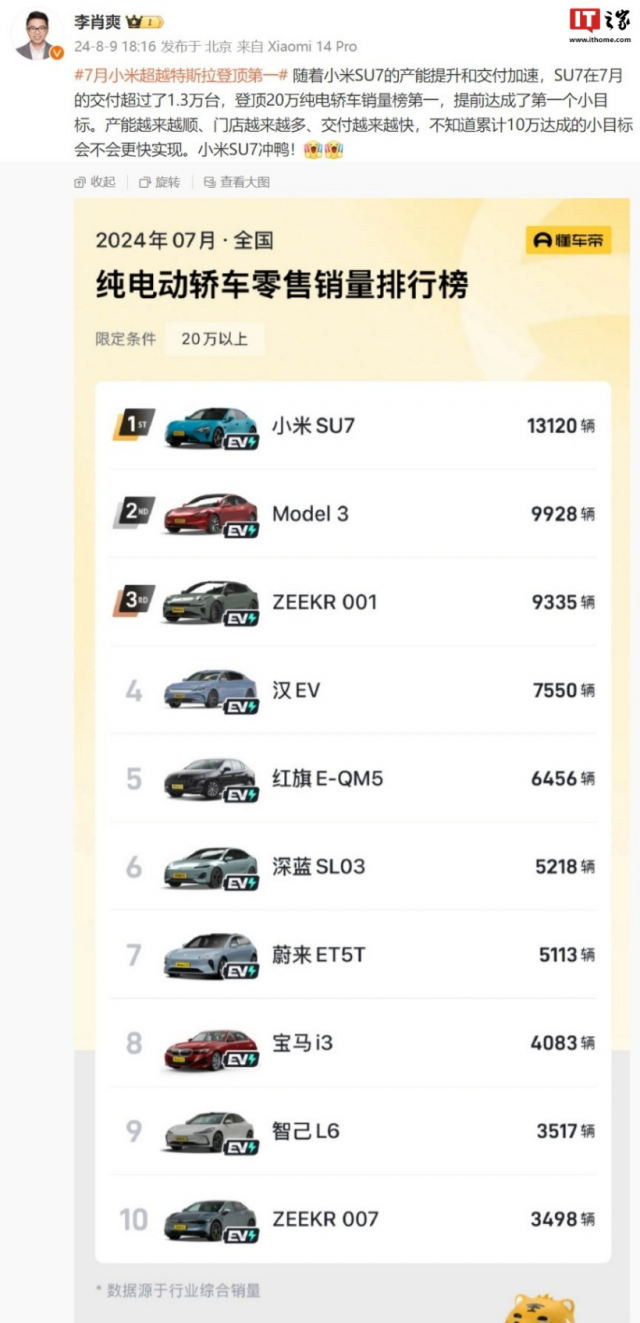Open the 李肖爽 username link

tap(97, 21)
